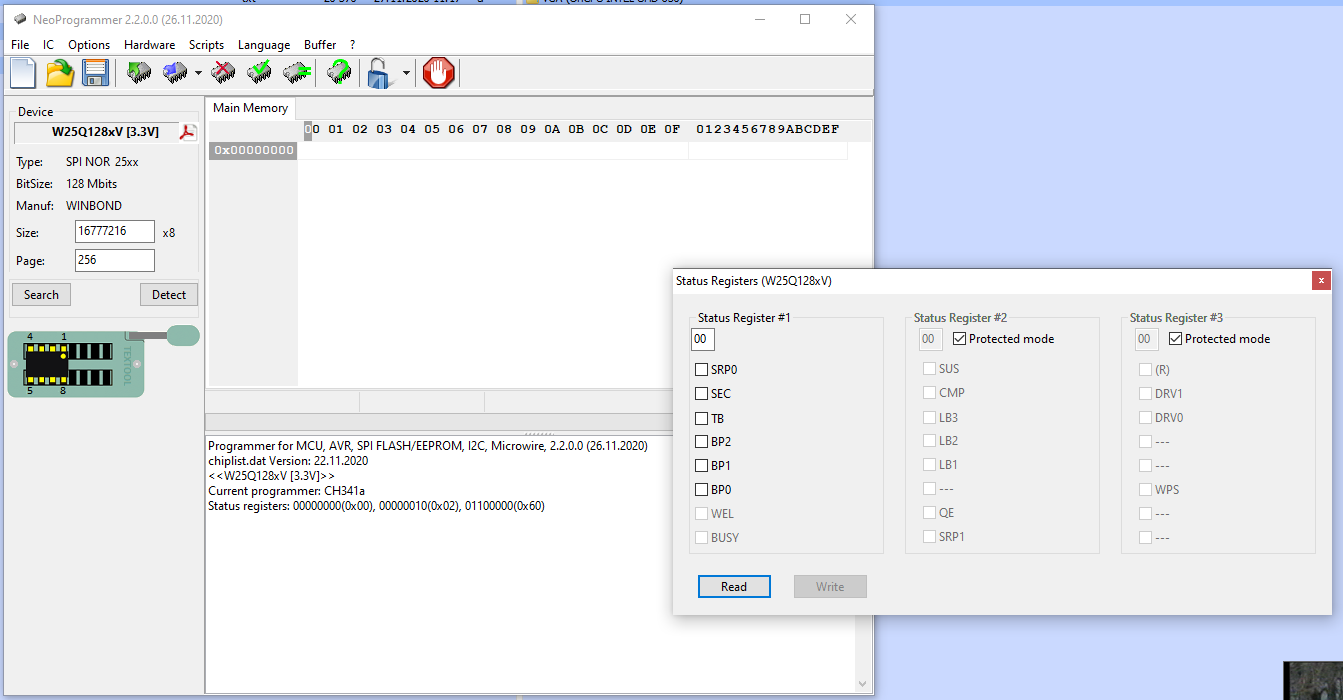Verify IC using the green-checkmark chip icon
1343x700 pixels.
(260, 73)
